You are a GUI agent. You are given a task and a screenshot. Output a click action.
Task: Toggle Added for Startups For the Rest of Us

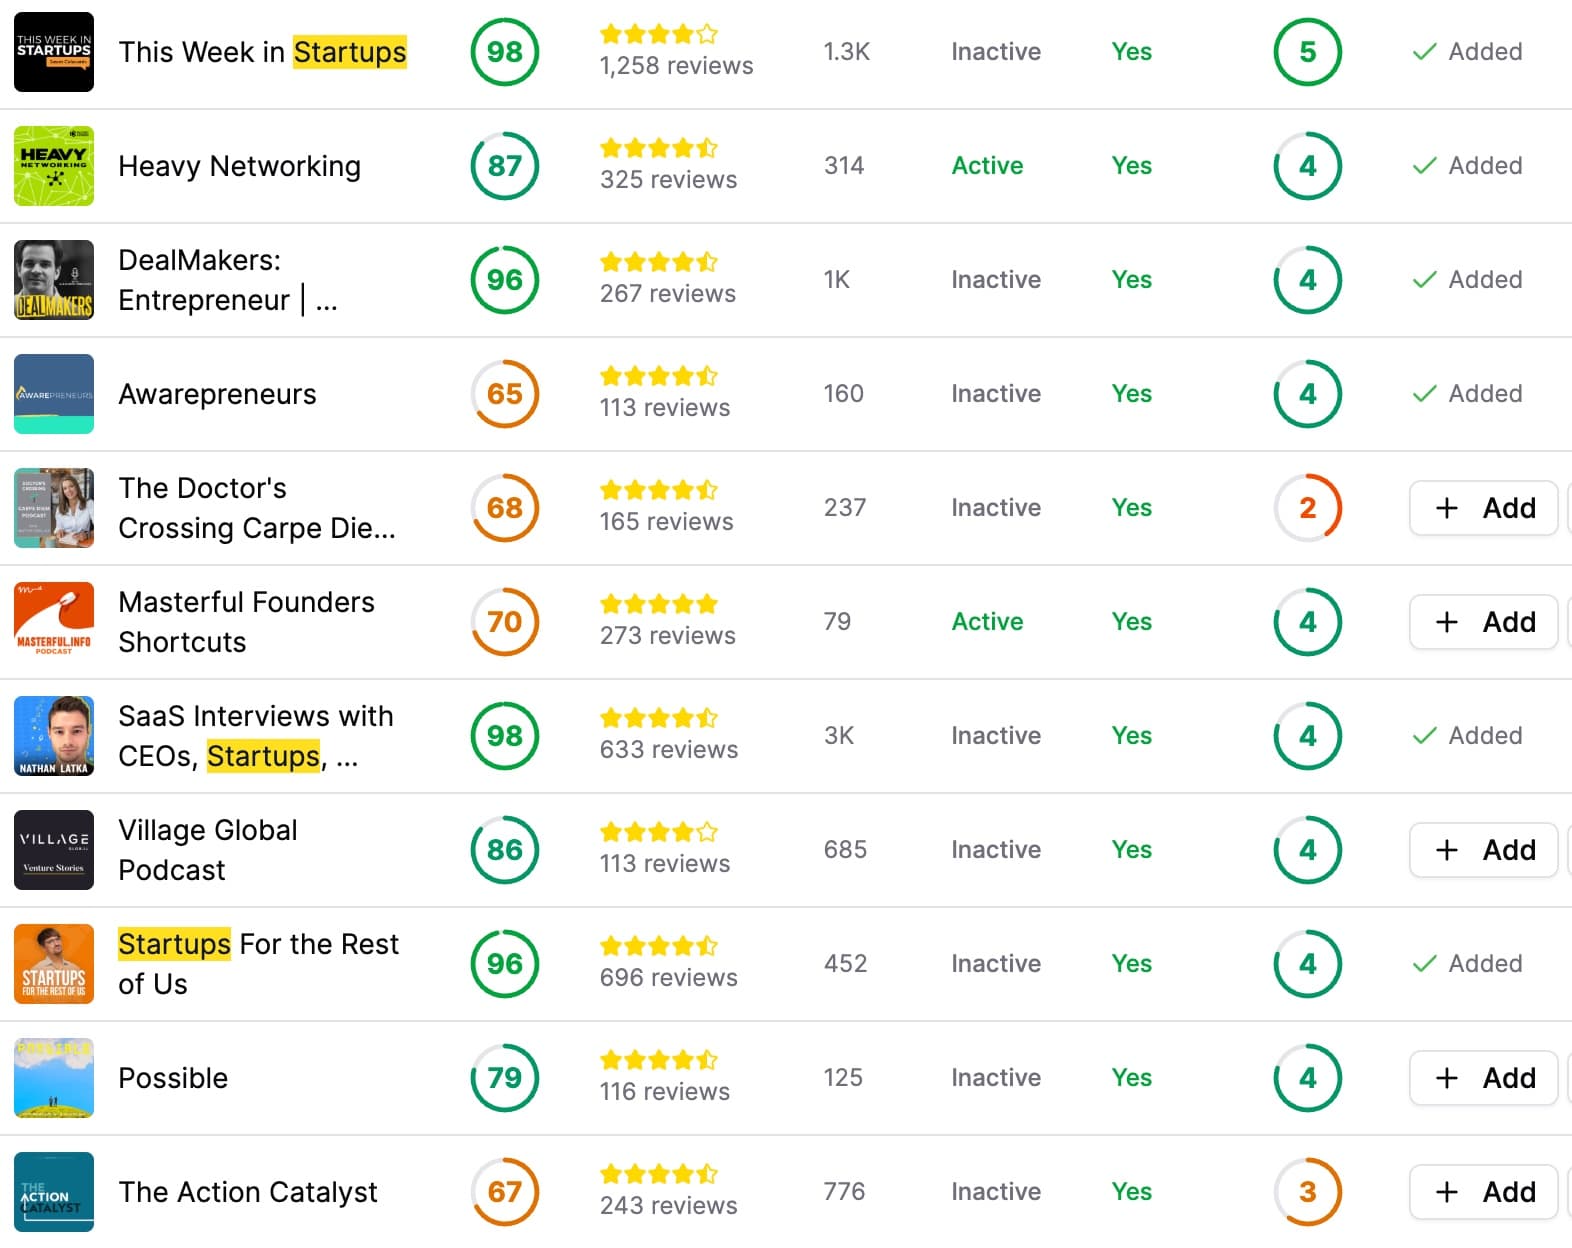[x=1467, y=964]
